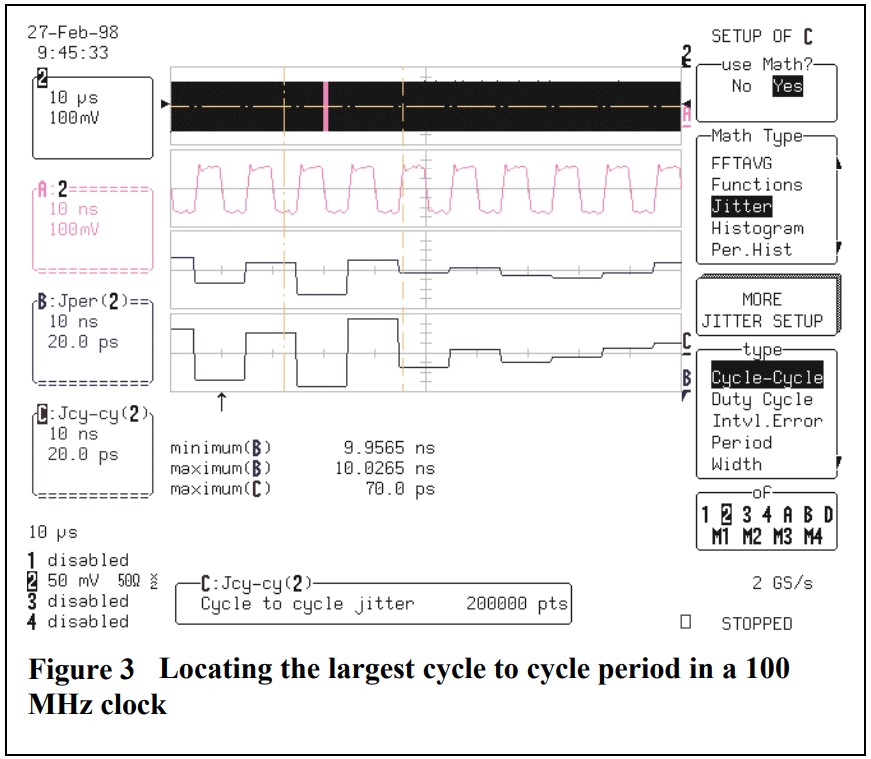Click the STOPPED status square indicator
This screenshot has width=871, height=759.
(x=685, y=622)
